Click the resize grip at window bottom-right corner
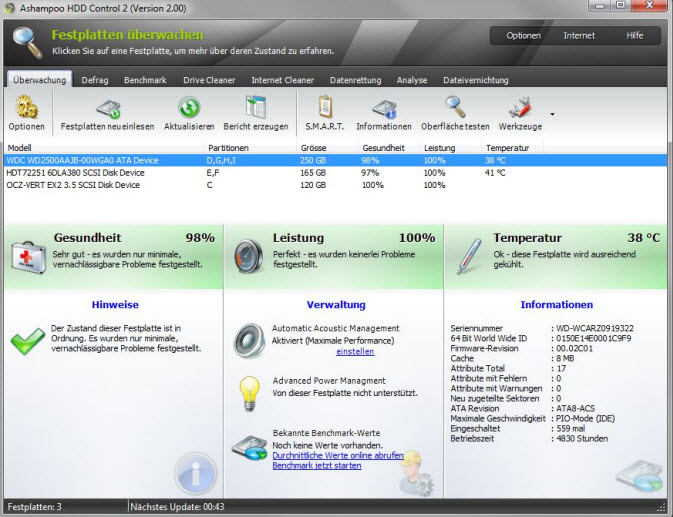673x517 pixels. pos(661,508)
